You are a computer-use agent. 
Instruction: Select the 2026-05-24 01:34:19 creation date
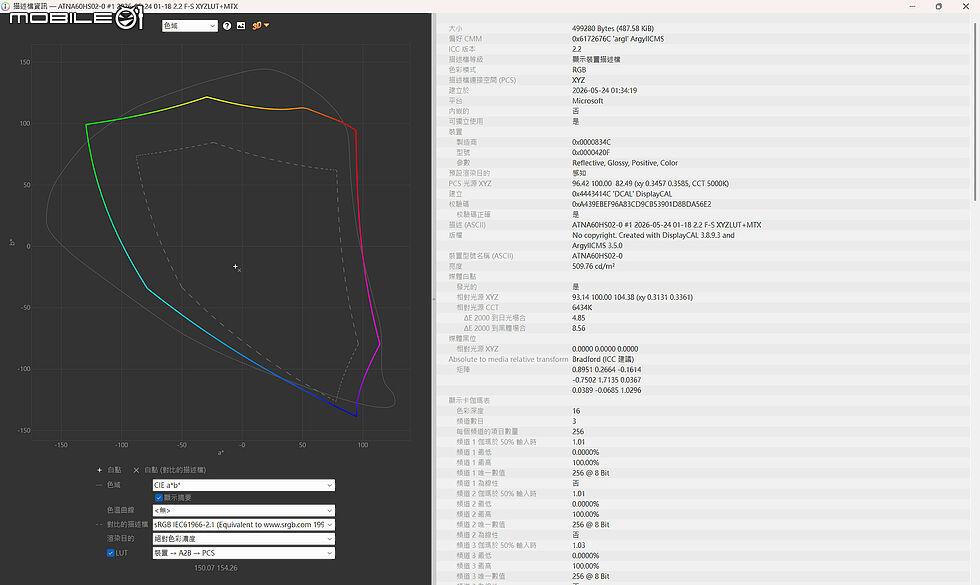604,91
